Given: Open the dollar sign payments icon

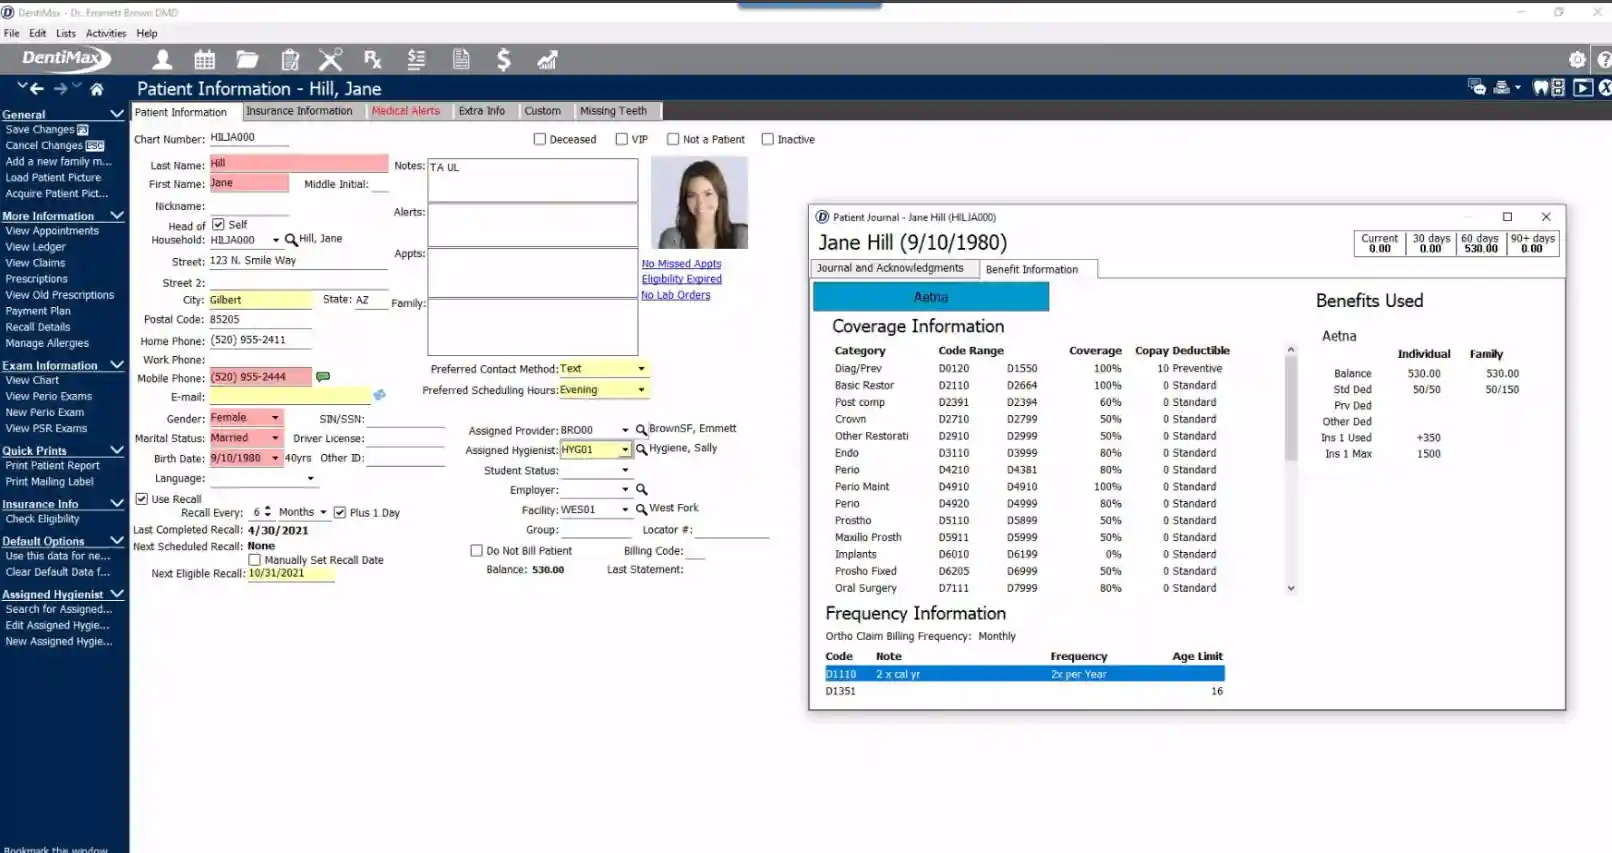Looking at the screenshot, I should 504,60.
